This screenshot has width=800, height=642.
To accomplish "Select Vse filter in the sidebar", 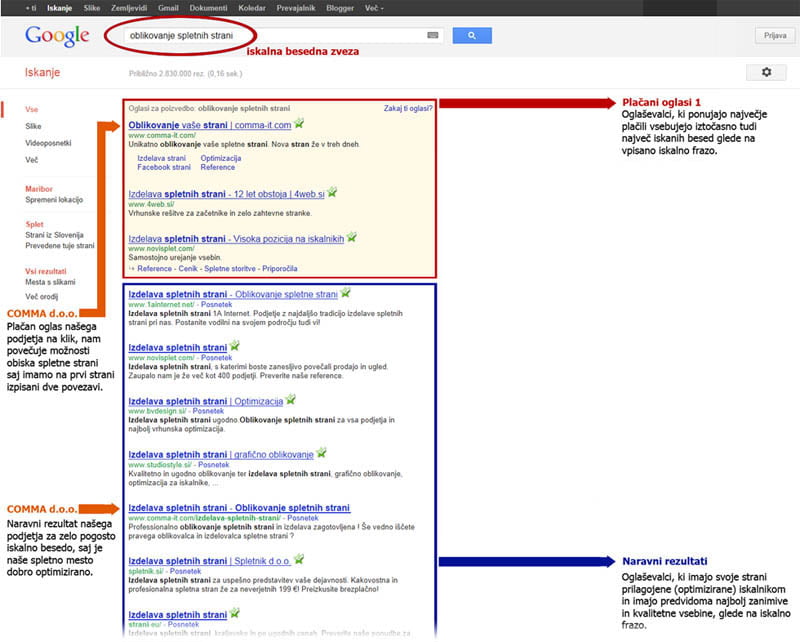I will tap(32, 109).
